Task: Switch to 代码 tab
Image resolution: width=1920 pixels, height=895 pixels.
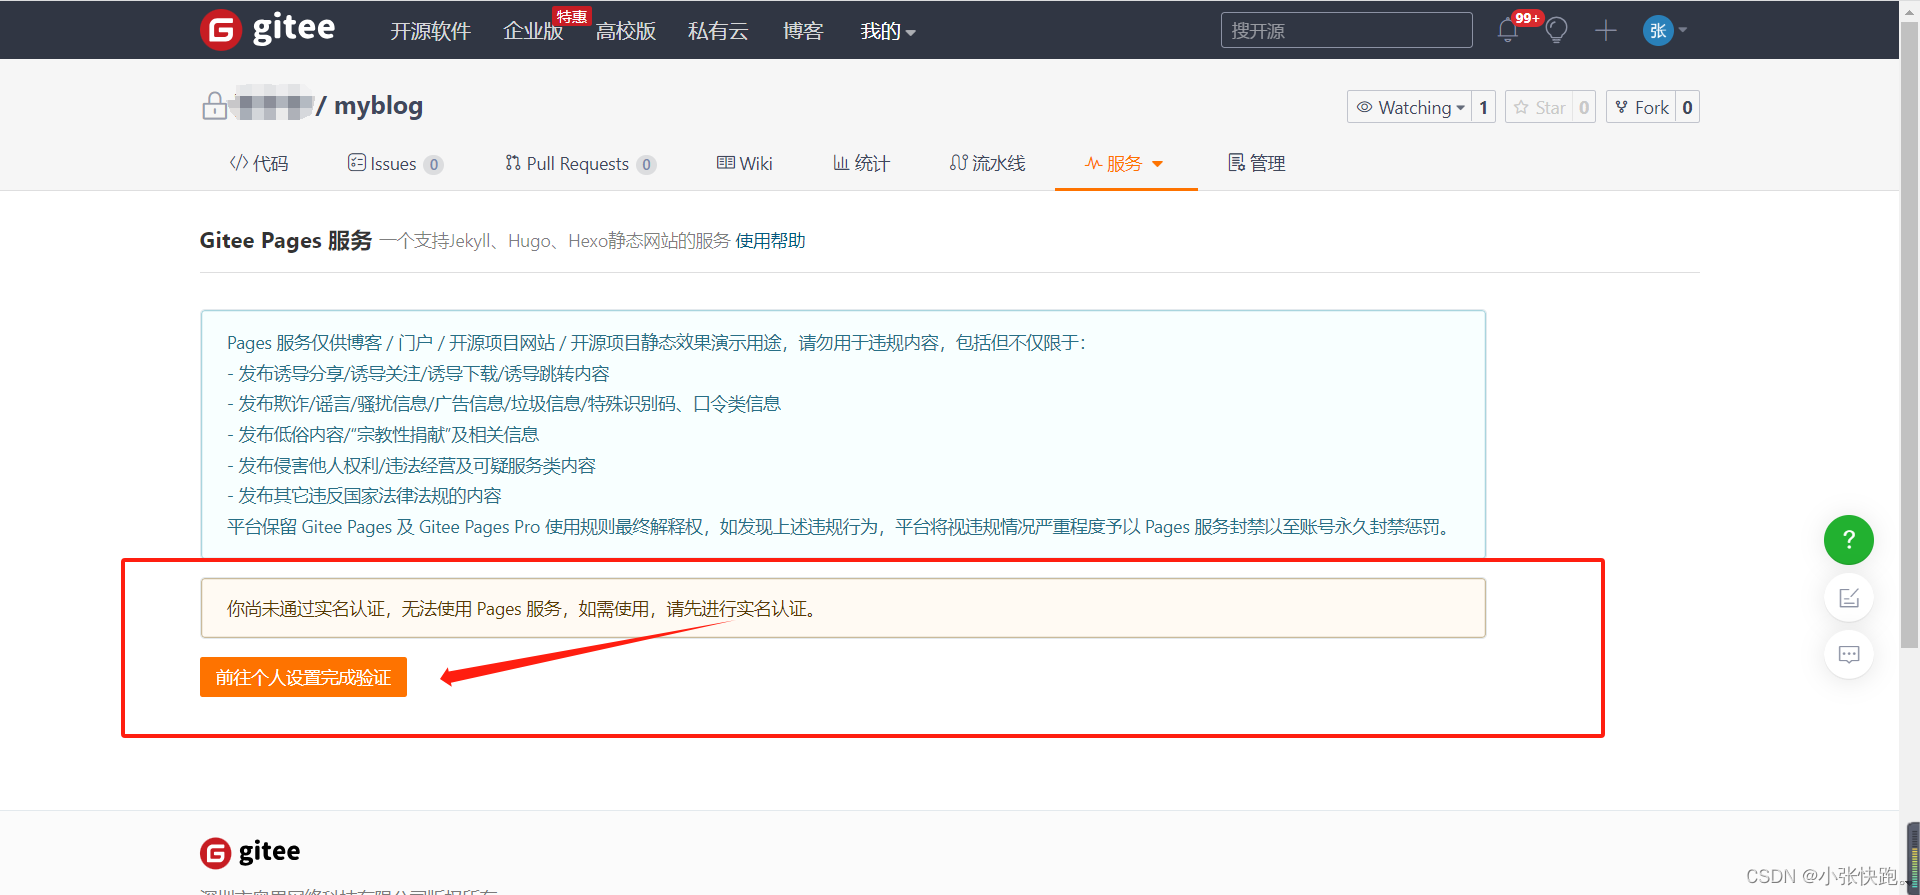Action: point(259,163)
